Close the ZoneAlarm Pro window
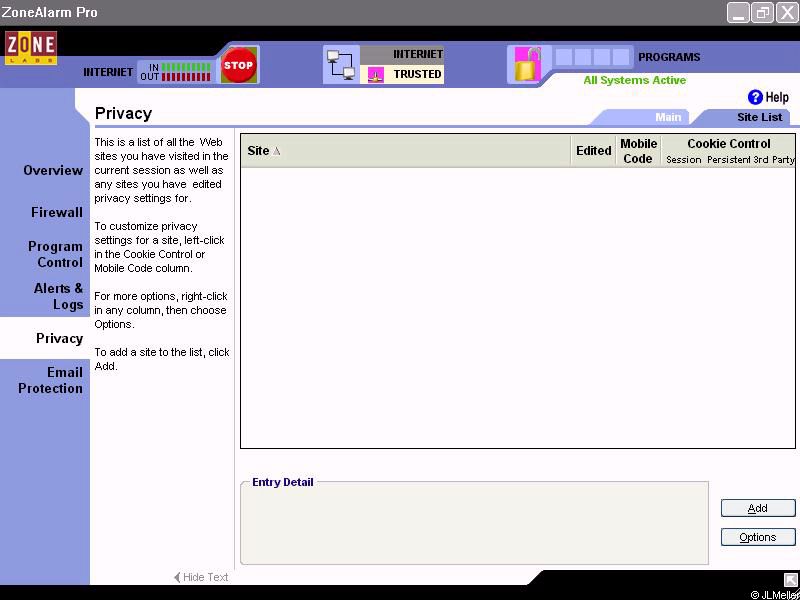The image size is (800, 600). coord(787,13)
